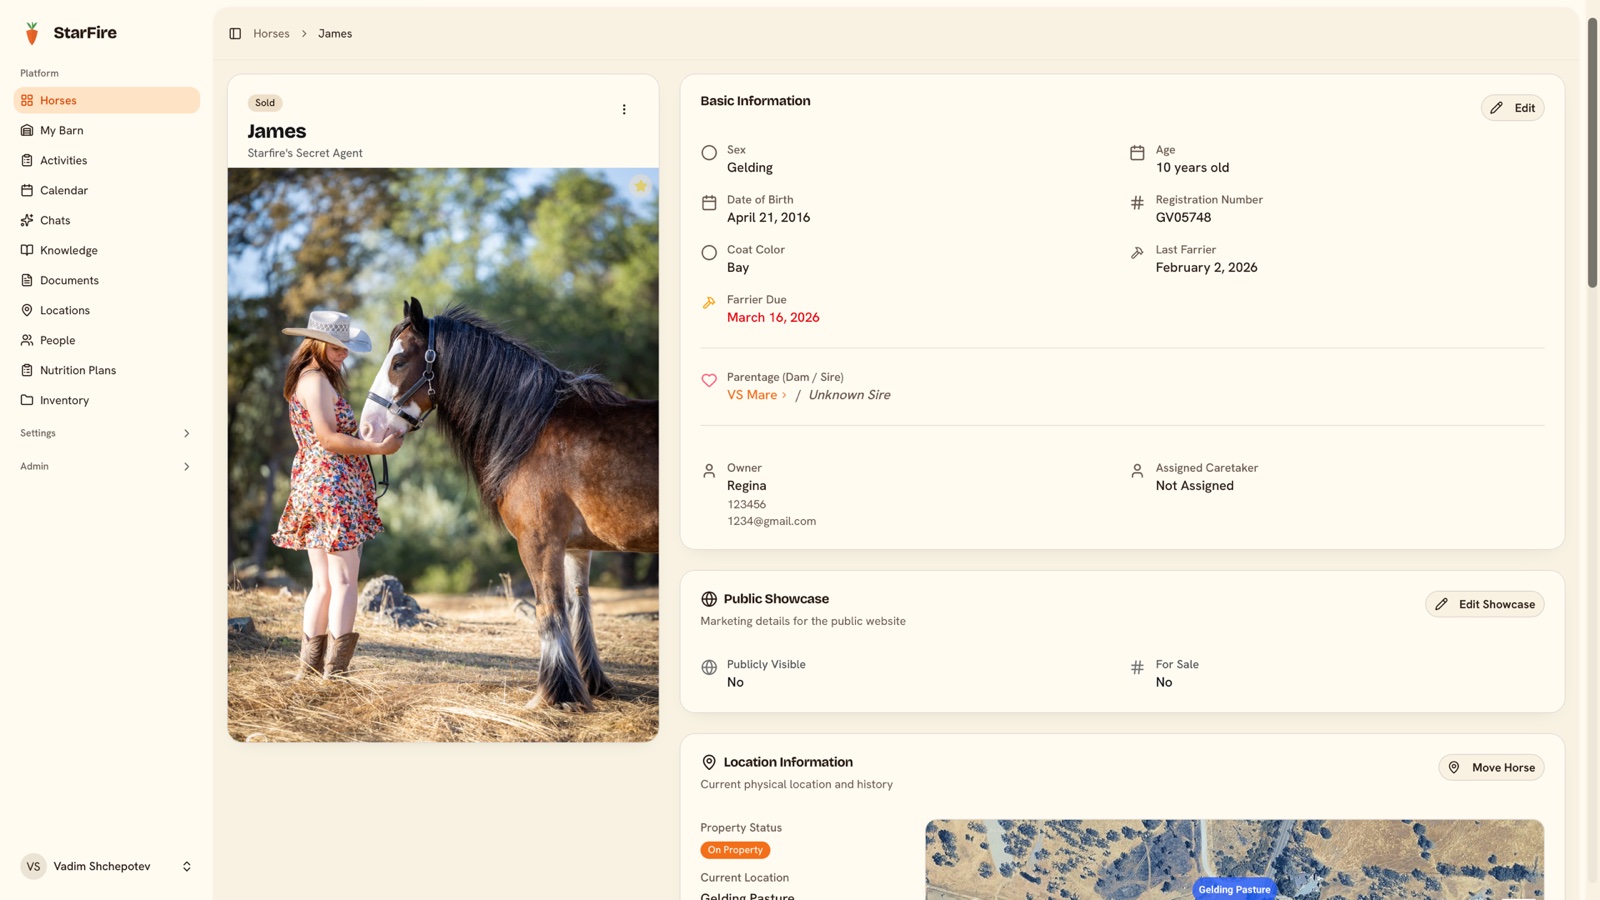
Task: Click the Unknown Sire text
Action: (849, 395)
